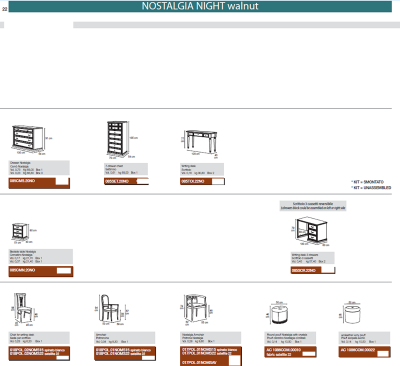400x366 pixels.
Task: Click the writing desk with 3 drawers drawing
Action: pyautogui.click(x=310, y=231)
